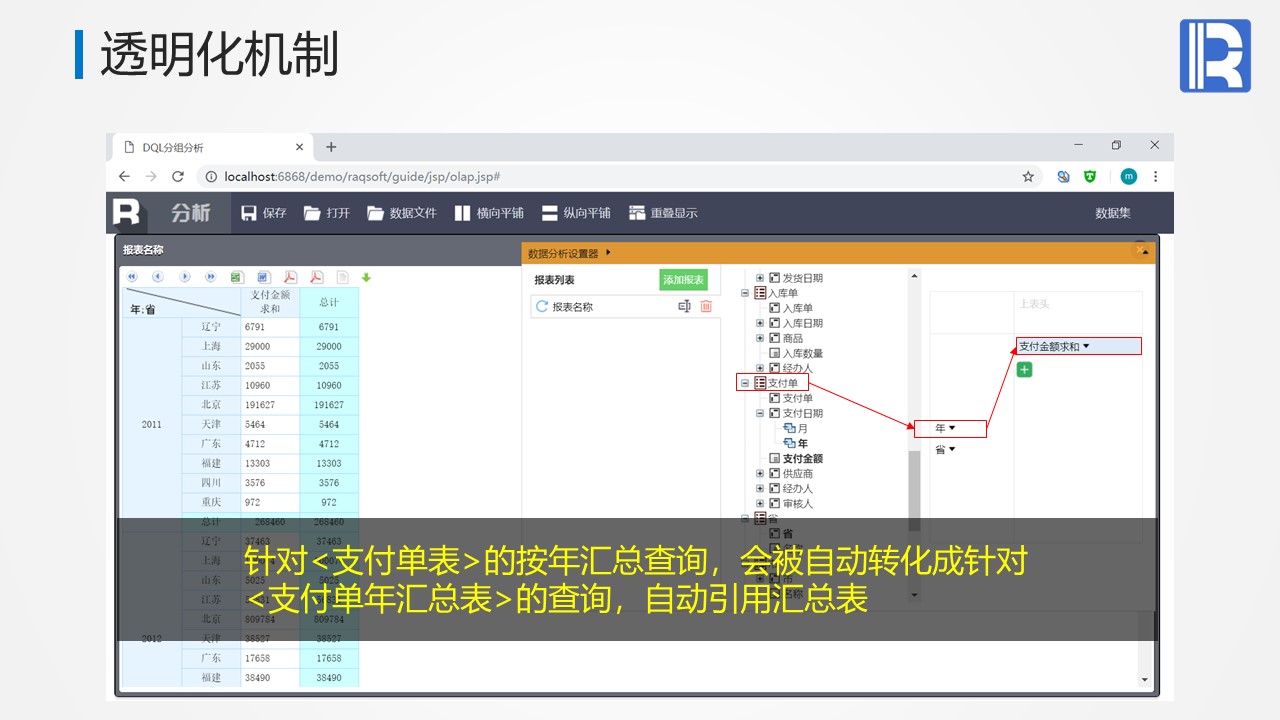Go to the first report page

point(132,277)
